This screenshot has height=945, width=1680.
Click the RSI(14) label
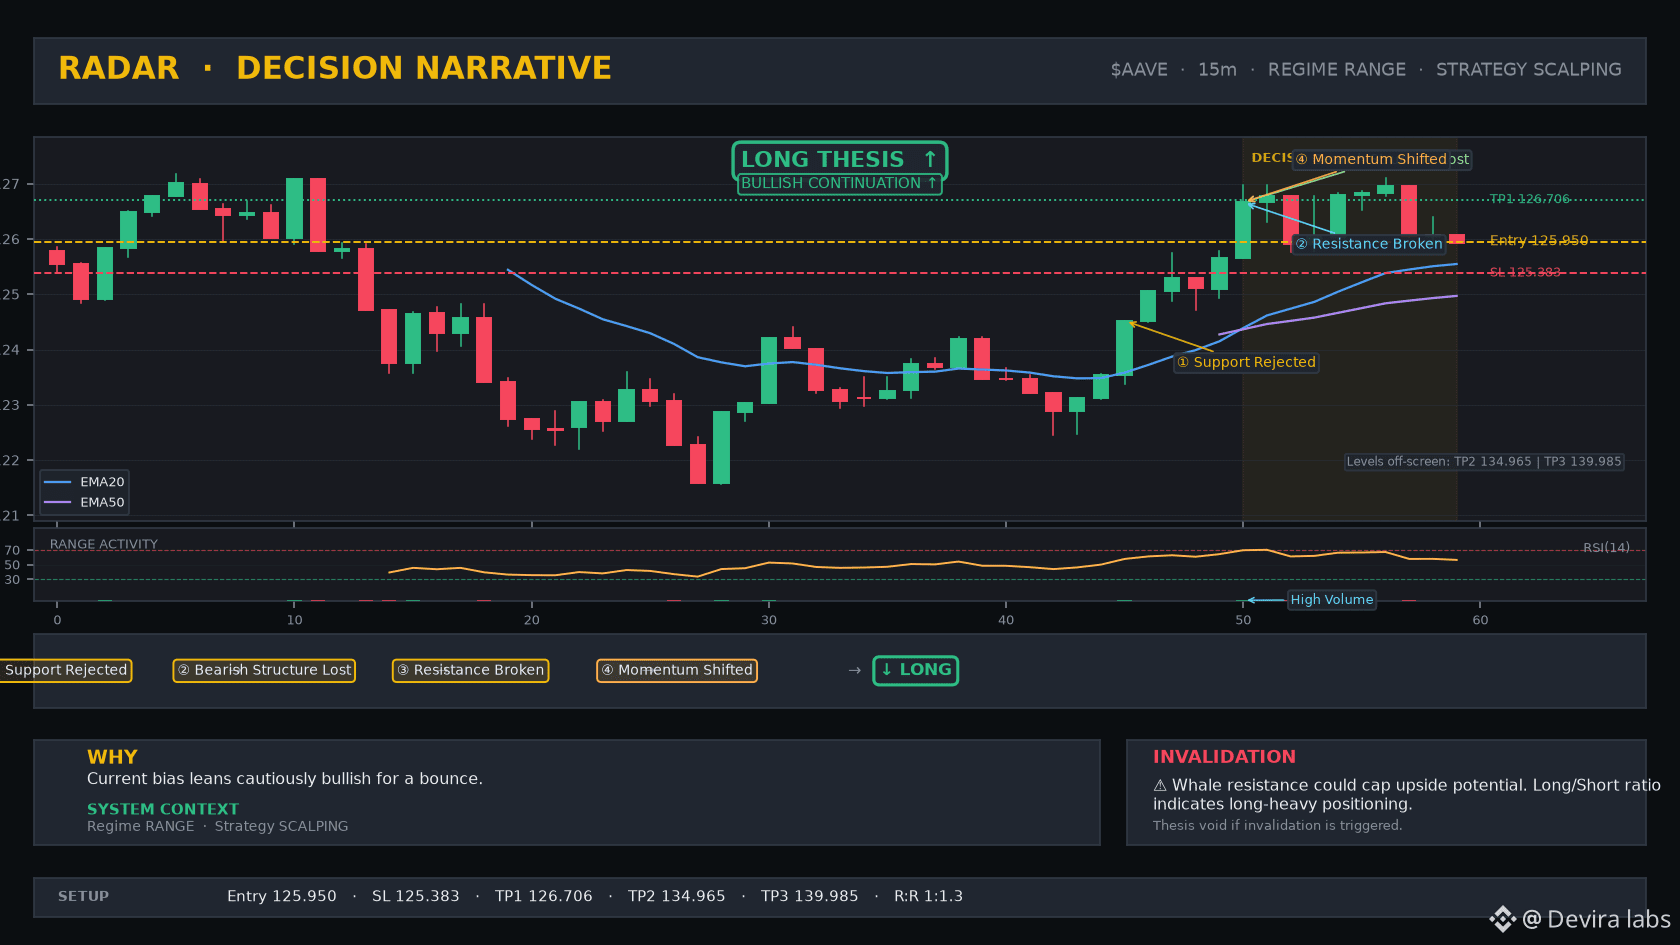[1606, 548]
